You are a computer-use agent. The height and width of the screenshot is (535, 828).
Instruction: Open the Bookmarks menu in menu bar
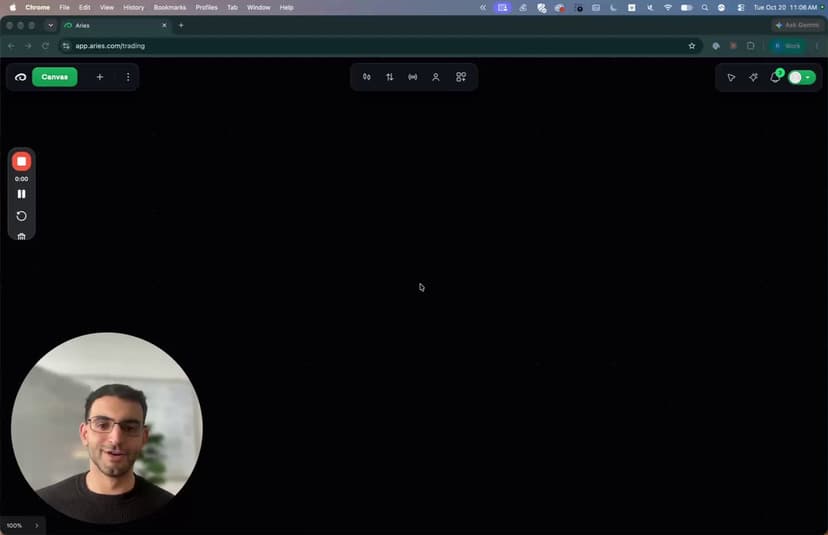tap(170, 7)
